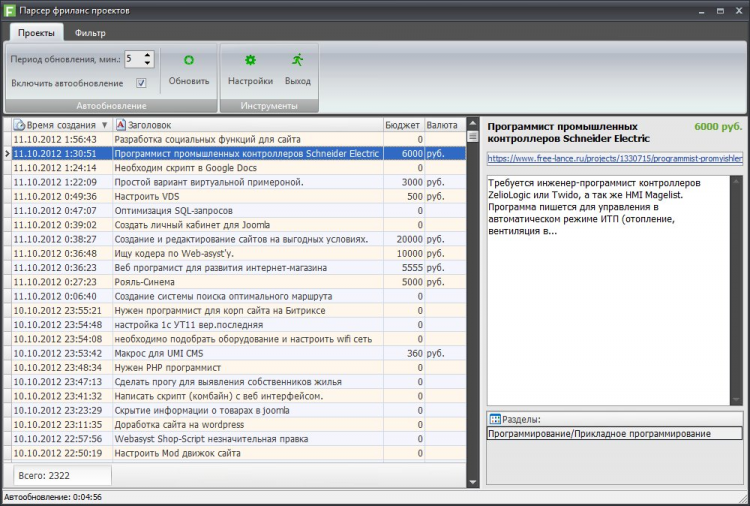Click the Заголовок column header icon
The width and height of the screenshot is (750, 506).
(121, 125)
